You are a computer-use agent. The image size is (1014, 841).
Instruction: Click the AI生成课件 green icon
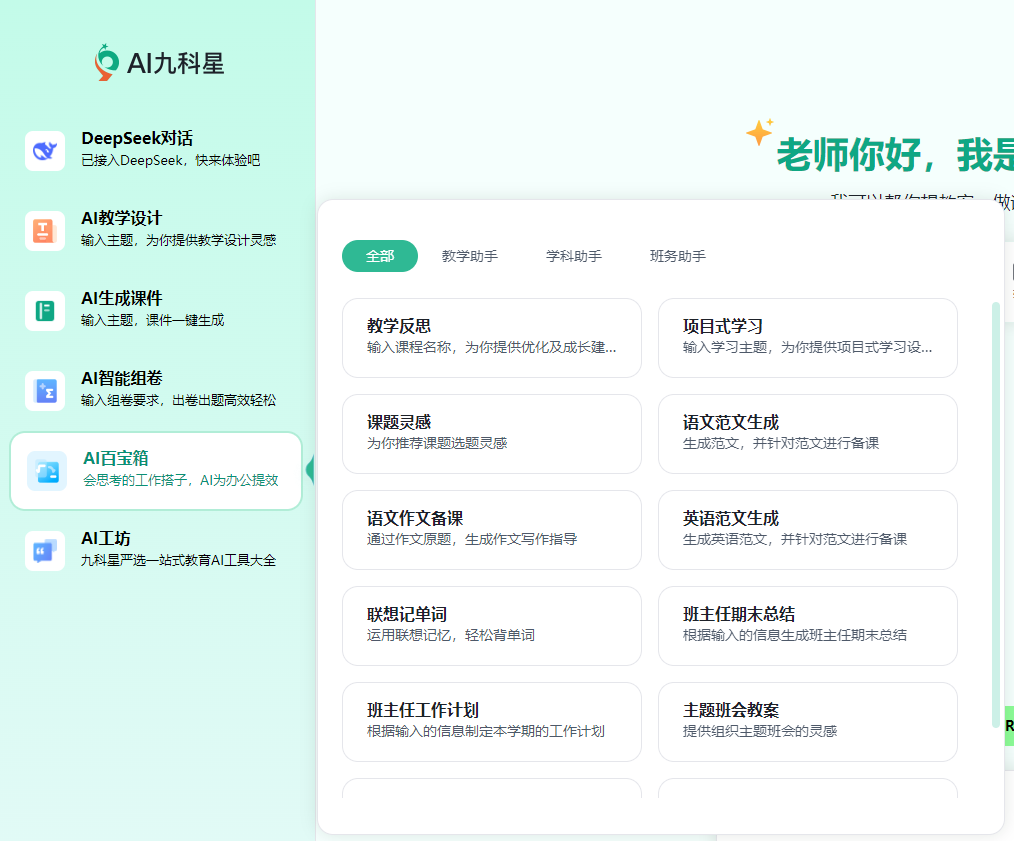[x=45, y=311]
